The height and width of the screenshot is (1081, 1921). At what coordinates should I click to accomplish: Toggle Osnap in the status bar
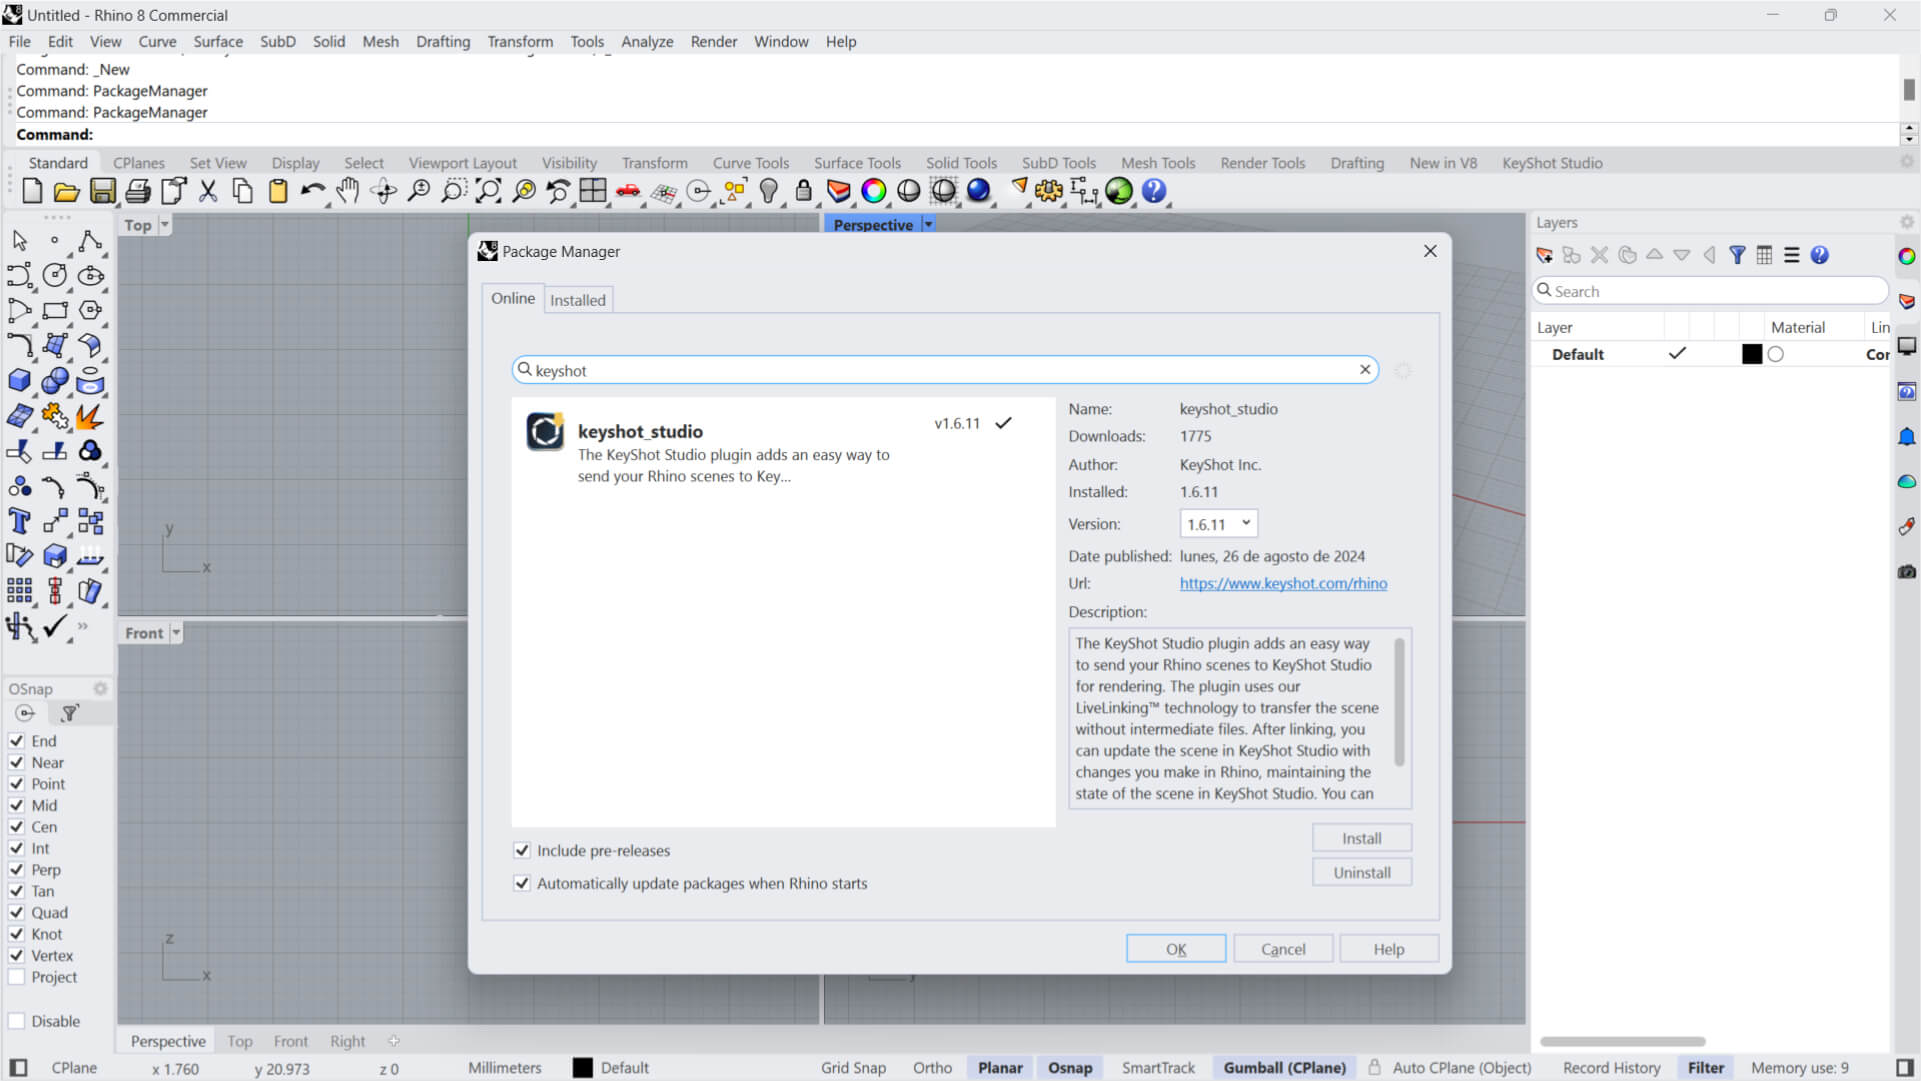click(x=1070, y=1069)
